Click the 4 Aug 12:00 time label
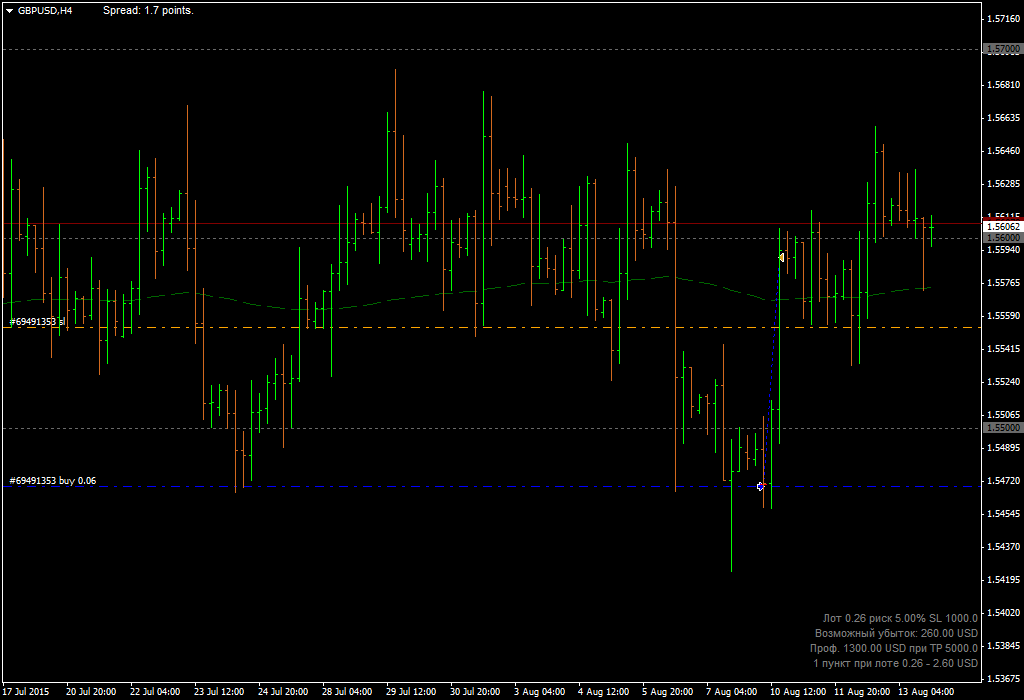Viewport: 1024px width, 700px height. coord(603,692)
